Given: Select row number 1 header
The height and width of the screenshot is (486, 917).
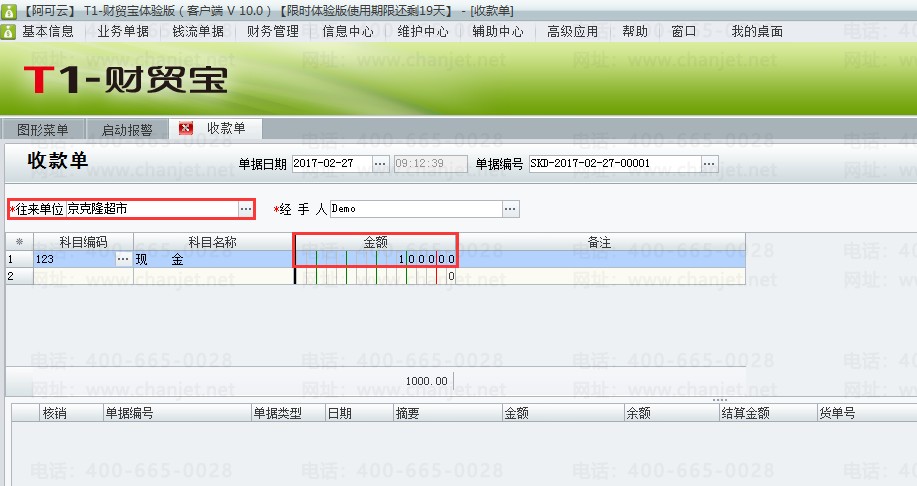Looking at the screenshot, I should (19, 259).
